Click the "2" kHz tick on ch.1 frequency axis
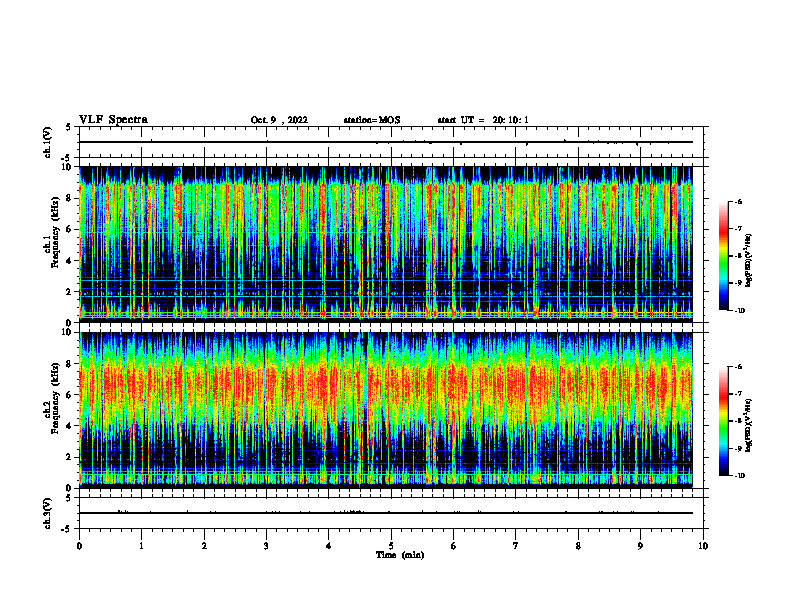The image size is (792, 612). coord(70,292)
